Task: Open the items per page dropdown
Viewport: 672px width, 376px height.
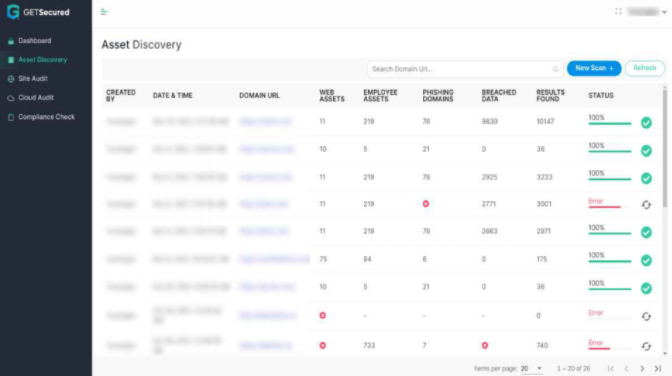Action: point(531,369)
